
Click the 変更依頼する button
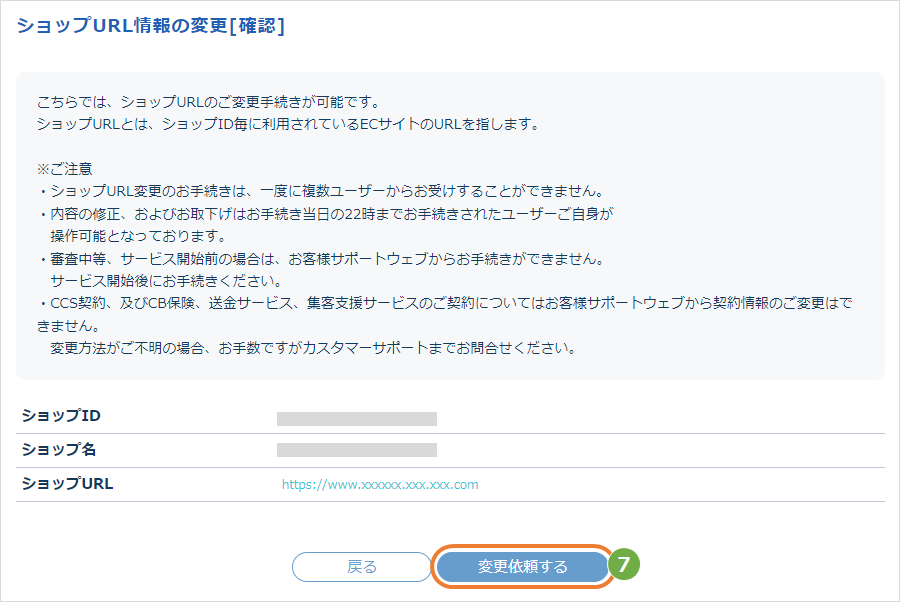tap(522, 567)
